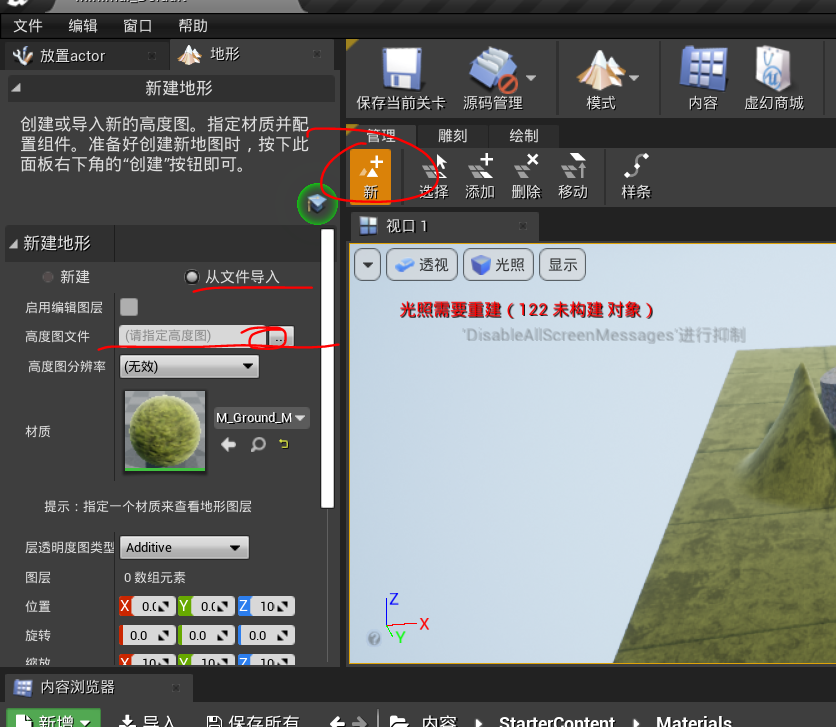Open the viewport options dropdown arrow

tap(367, 264)
